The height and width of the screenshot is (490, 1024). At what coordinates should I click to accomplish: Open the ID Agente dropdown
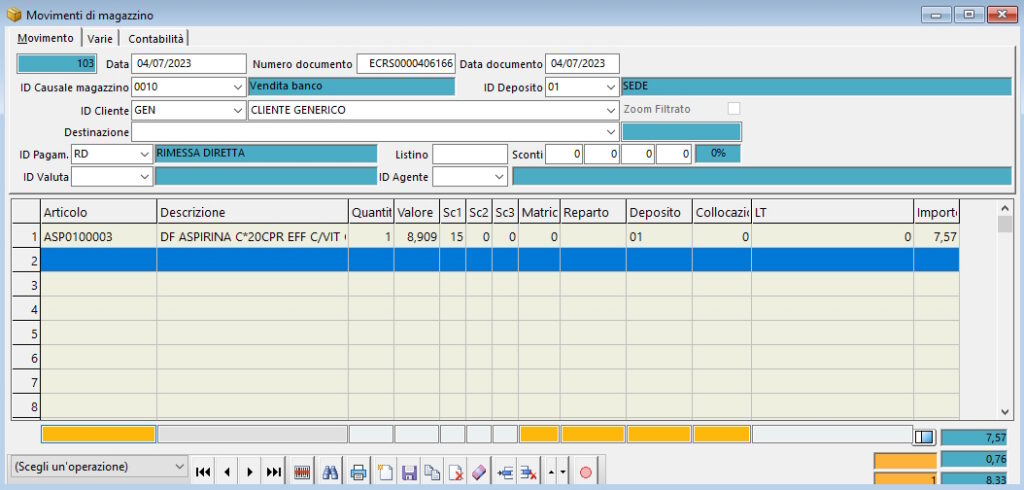(x=500, y=176)
